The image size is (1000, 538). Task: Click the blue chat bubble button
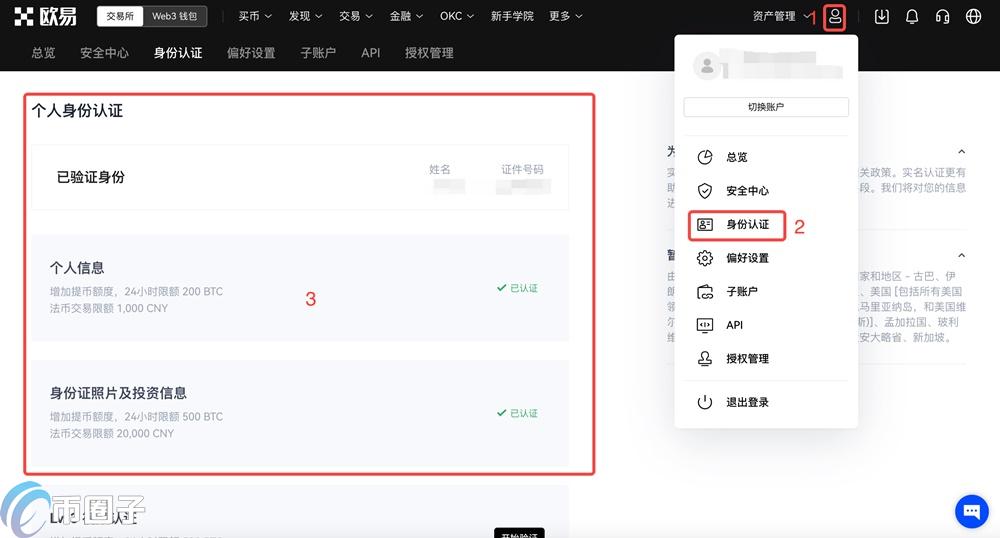point(971,511)
